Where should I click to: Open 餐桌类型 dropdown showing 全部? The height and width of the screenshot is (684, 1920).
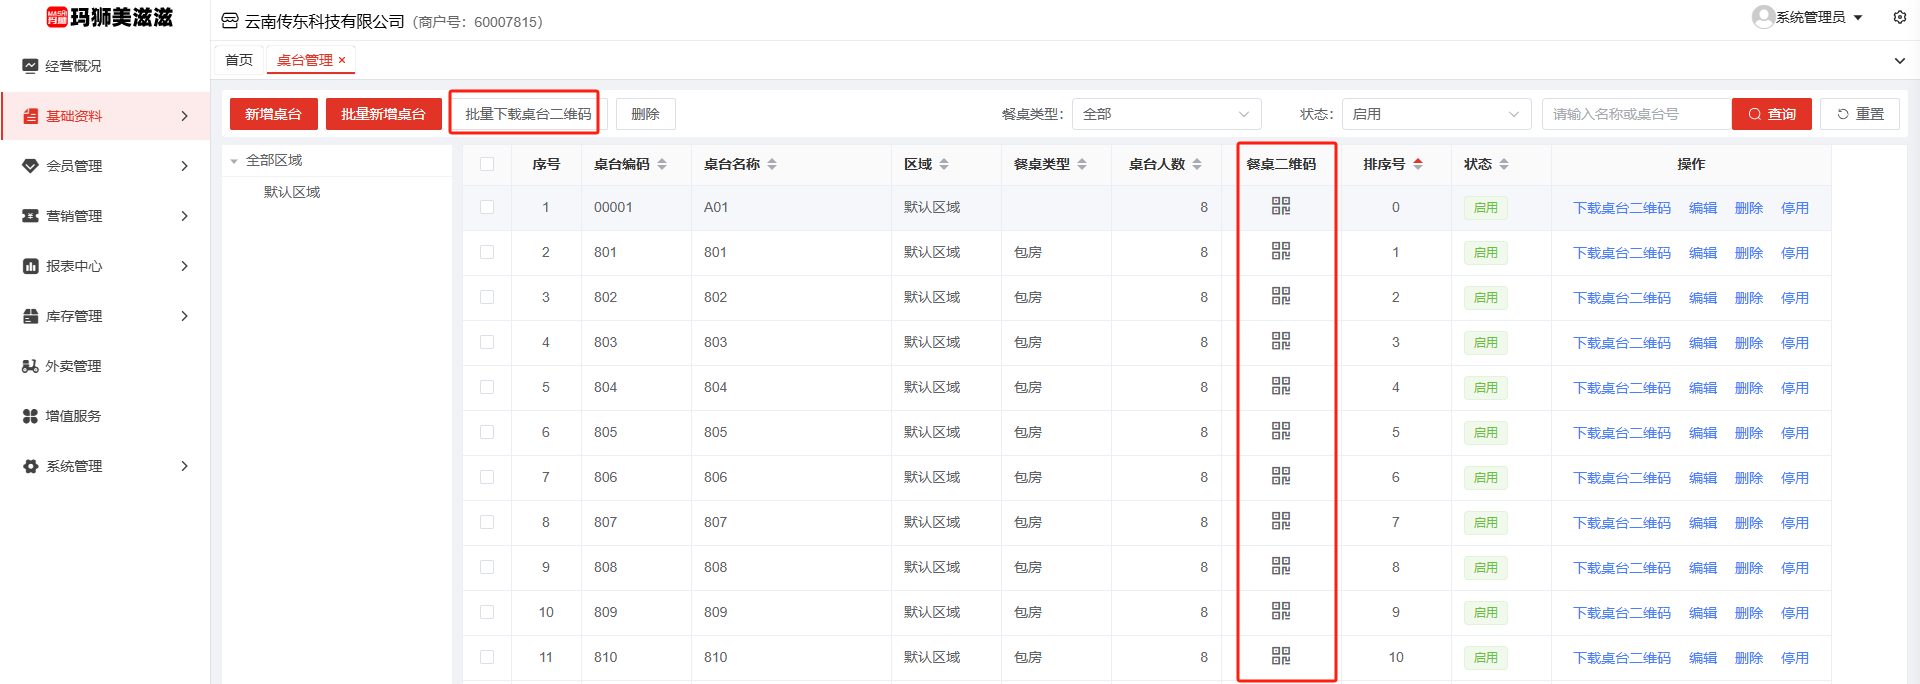[x=1166, y=114]
